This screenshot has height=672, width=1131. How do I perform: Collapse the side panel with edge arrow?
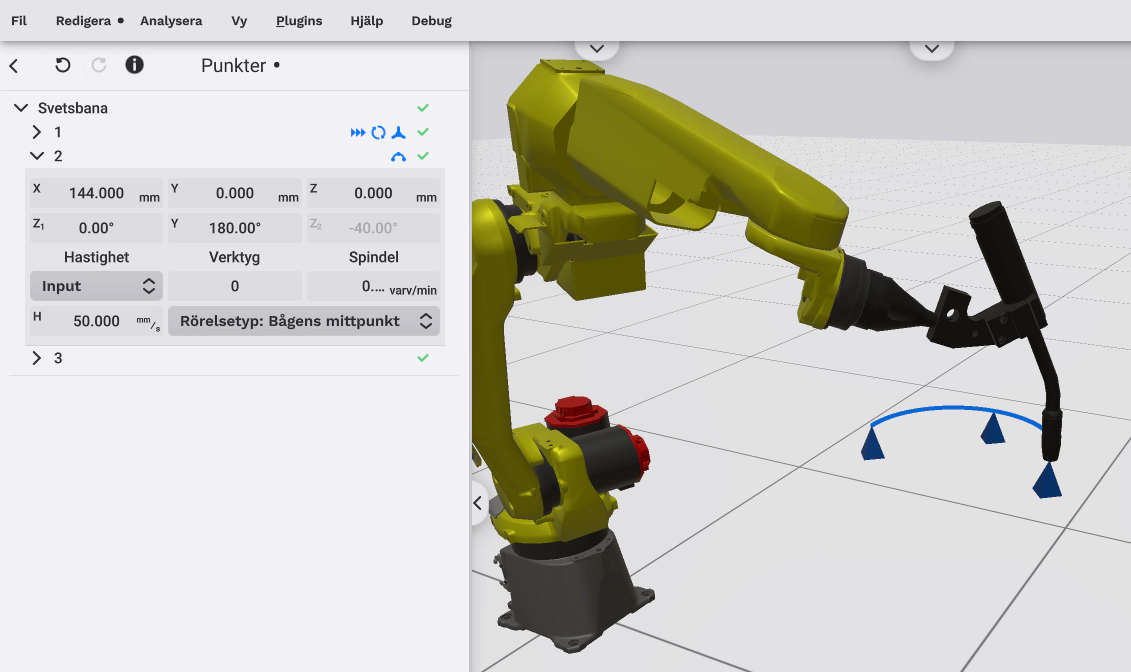coord(478,503)
